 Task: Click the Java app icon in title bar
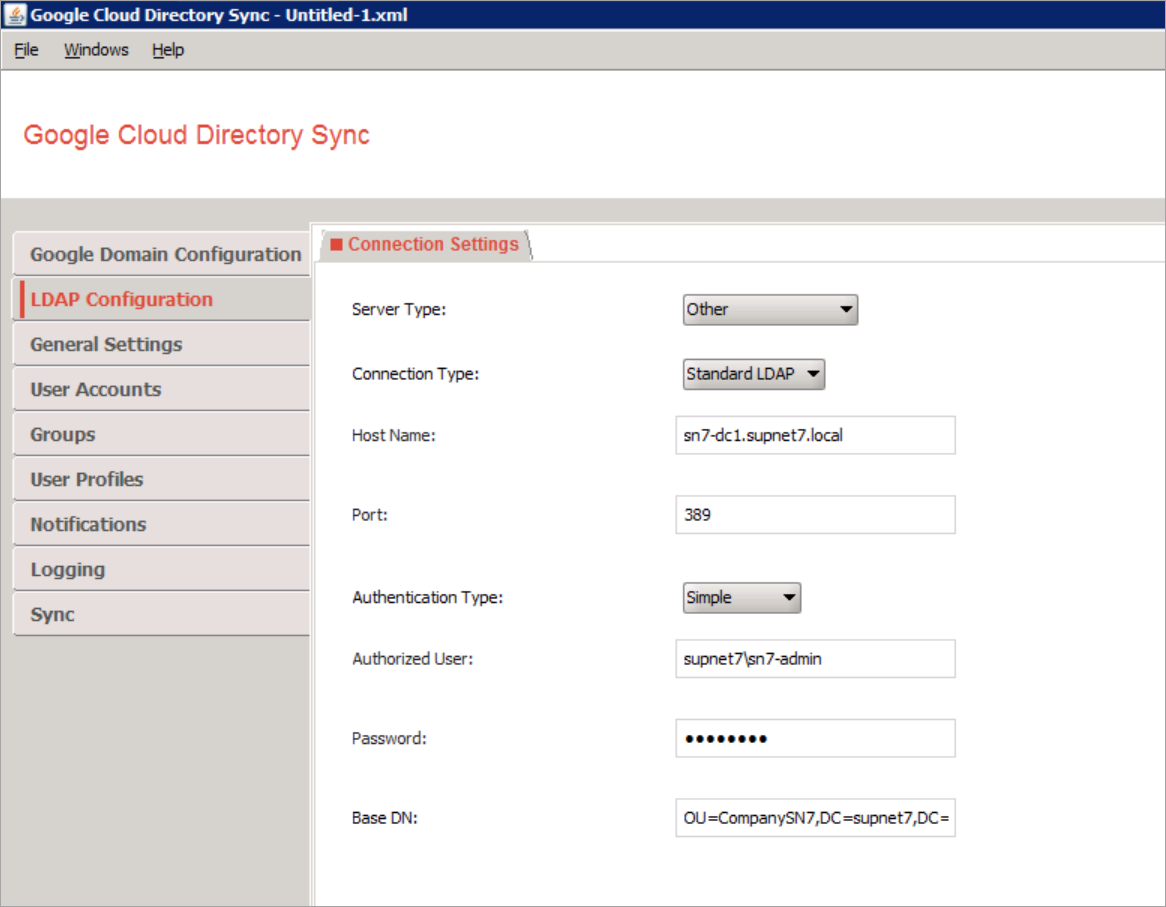coord(16,16)
